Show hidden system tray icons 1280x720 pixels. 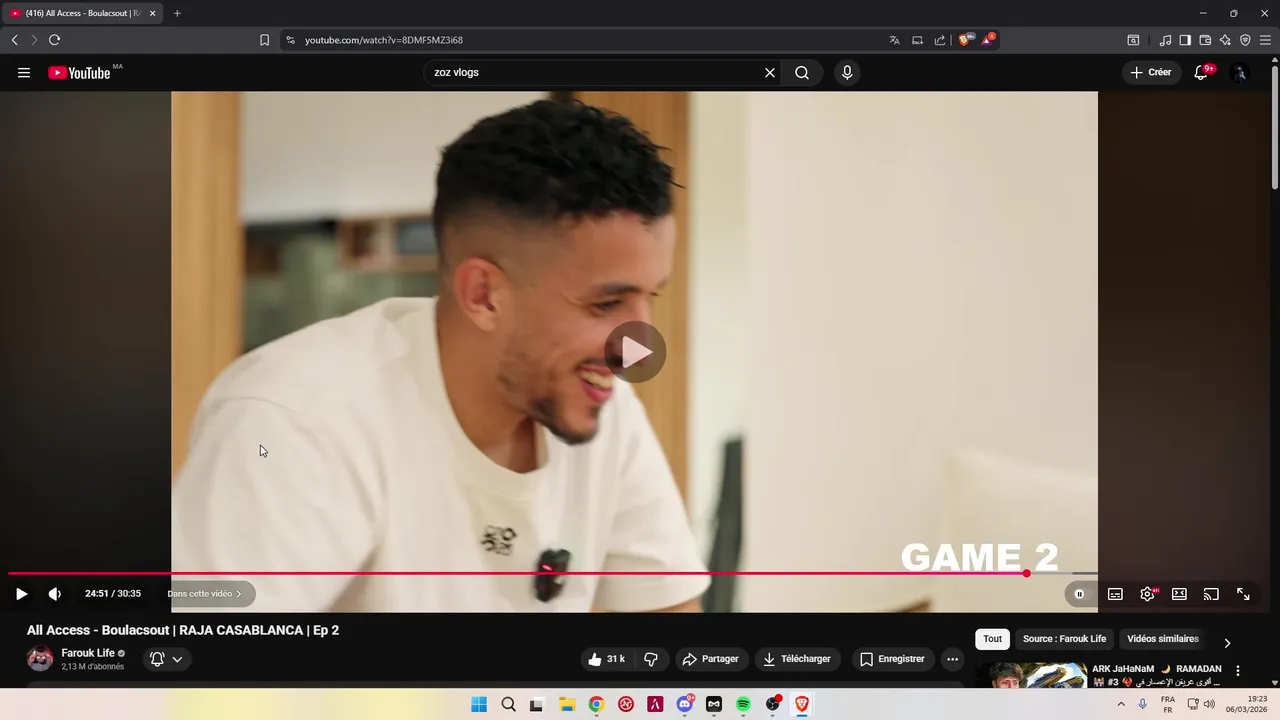point(1121,704)
